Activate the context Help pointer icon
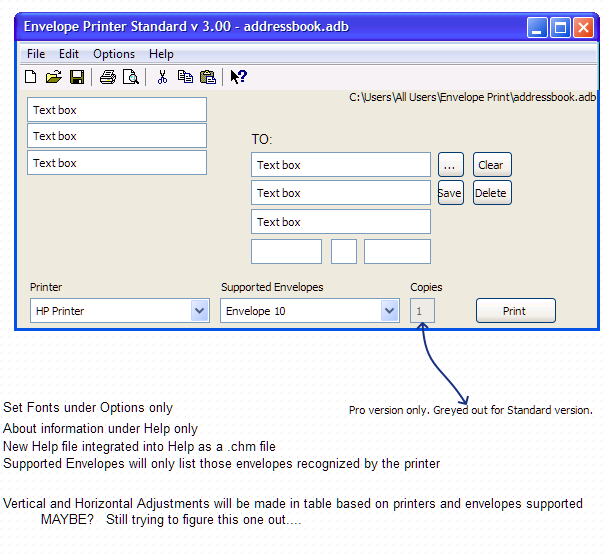609x553 pixels. (238, 77)
